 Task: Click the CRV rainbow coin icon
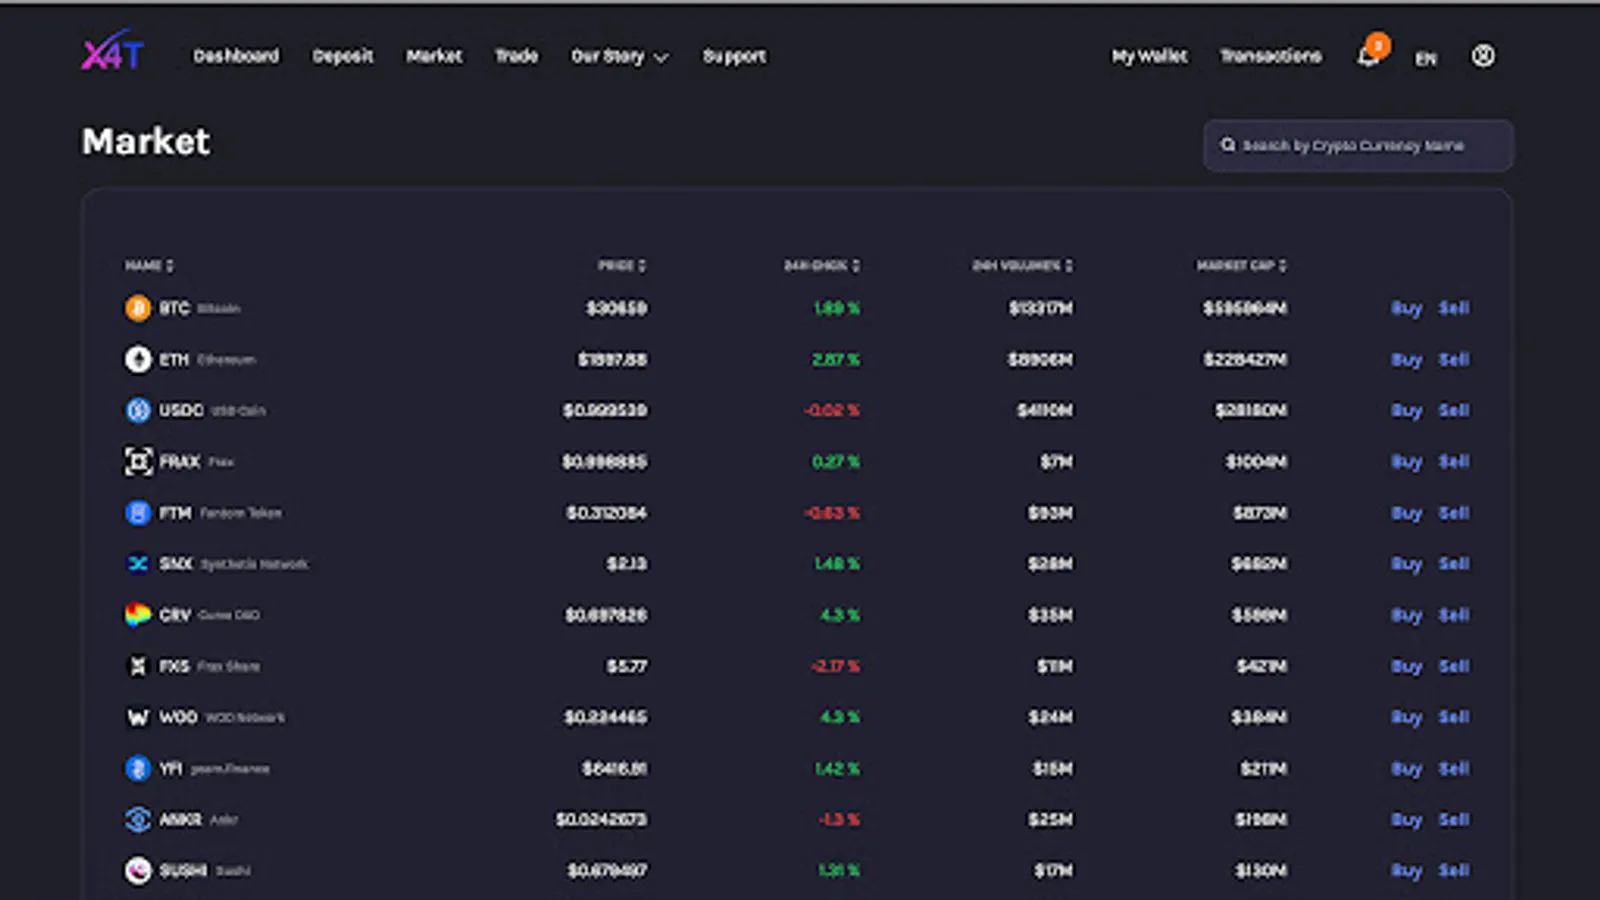pyautogui.click(x=138, y=615)
